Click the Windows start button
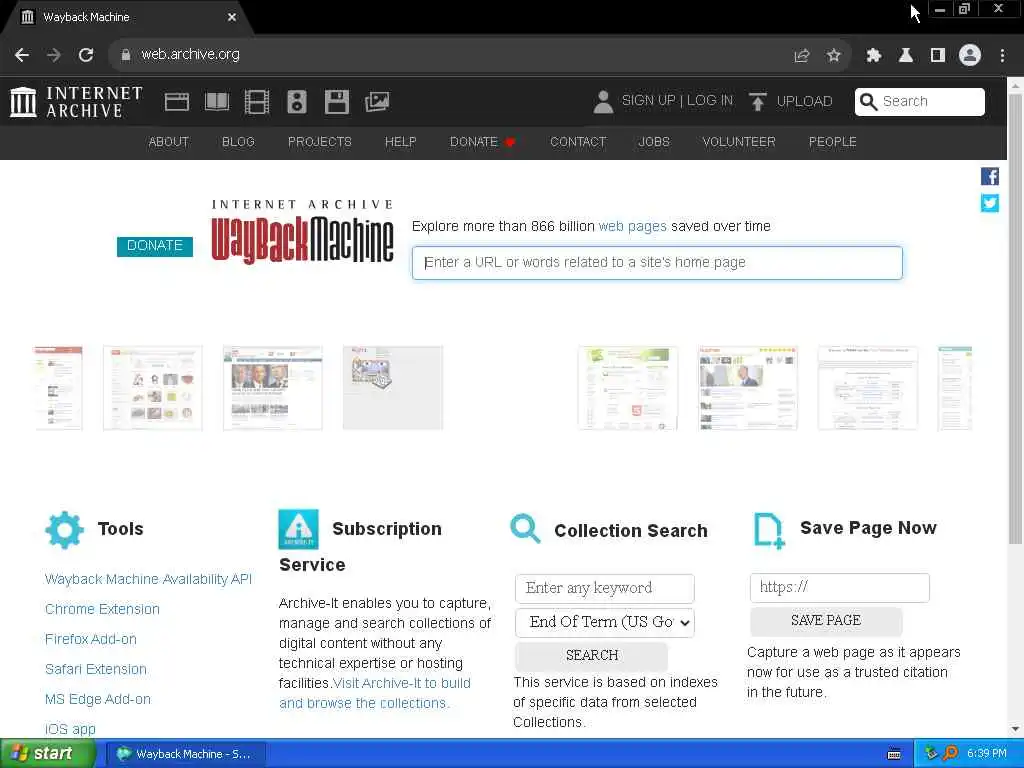Image resolution: width=1024 pixels, height=768 pixels. [46, 754]
